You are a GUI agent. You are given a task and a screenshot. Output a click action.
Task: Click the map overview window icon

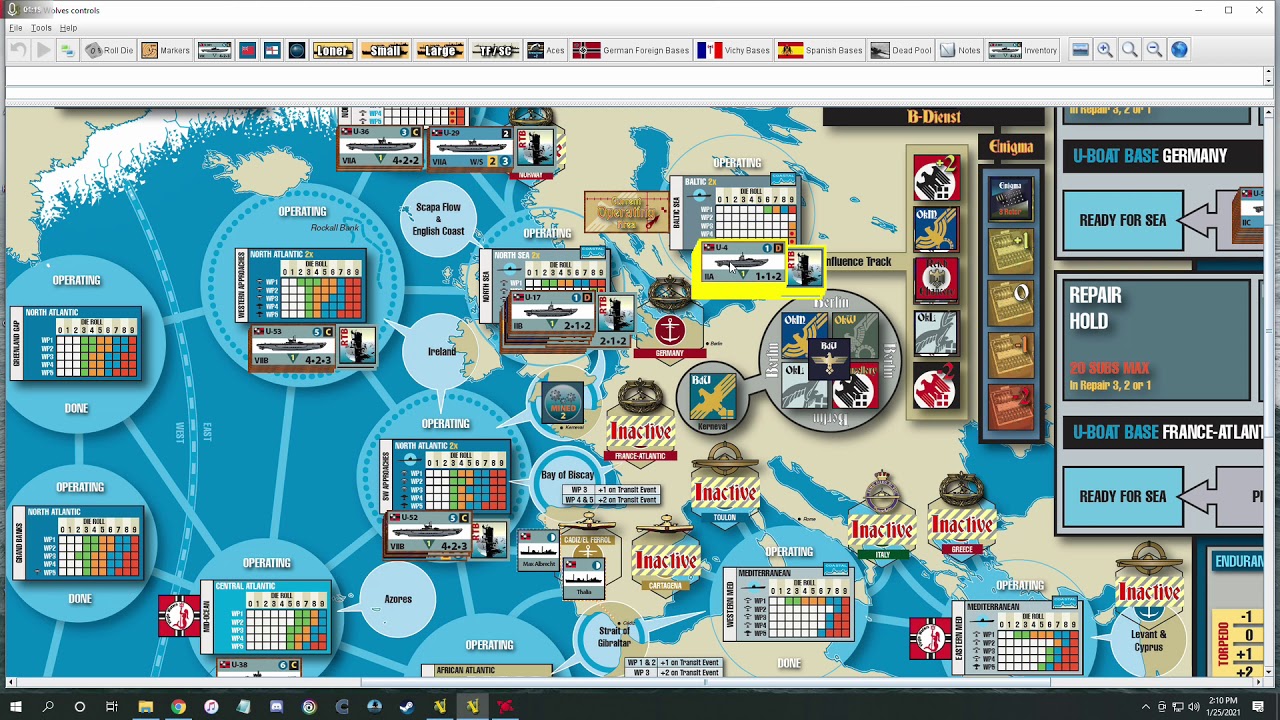coord(1080,50)
